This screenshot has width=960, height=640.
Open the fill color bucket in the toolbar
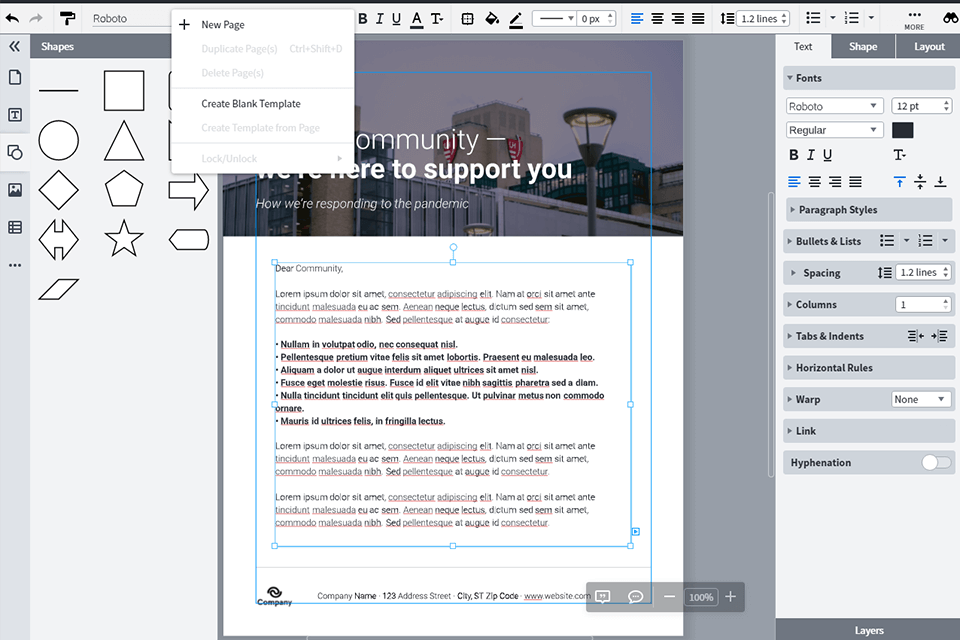490,18
